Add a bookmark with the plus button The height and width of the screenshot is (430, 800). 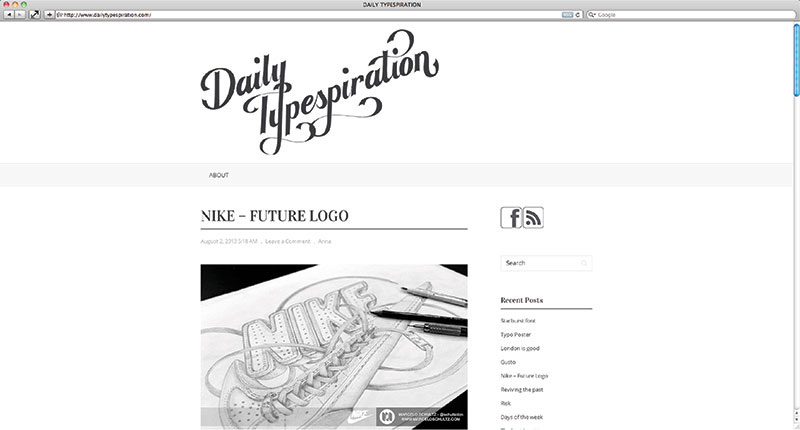click(49, 15)
